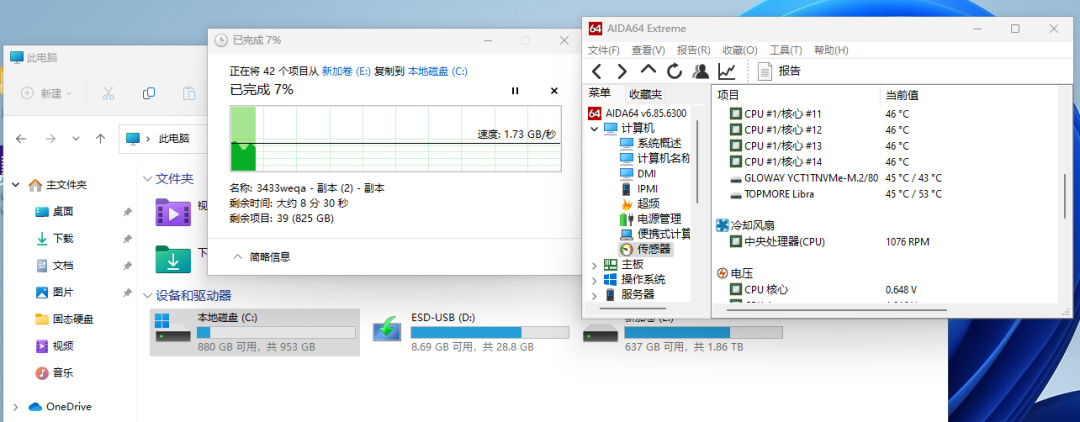Click the 新加卷 (E:) source link
This screenshot has width=1080, height=422.
(346, 71)
